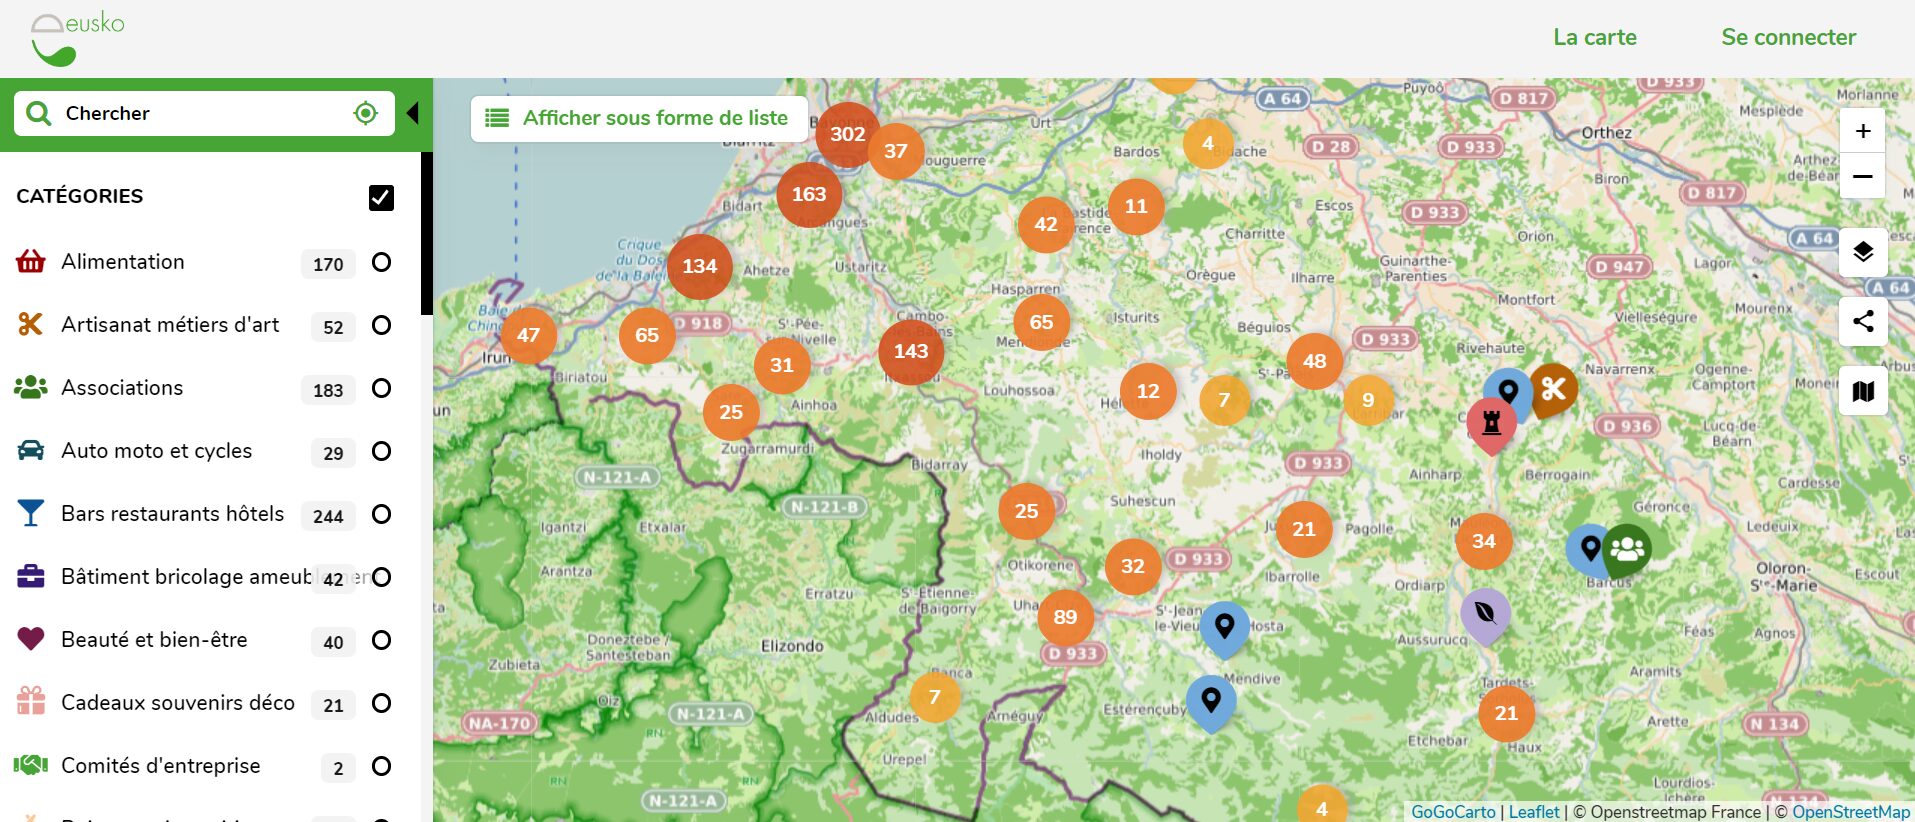Zoom in with the plus button

click(1863, 131)
